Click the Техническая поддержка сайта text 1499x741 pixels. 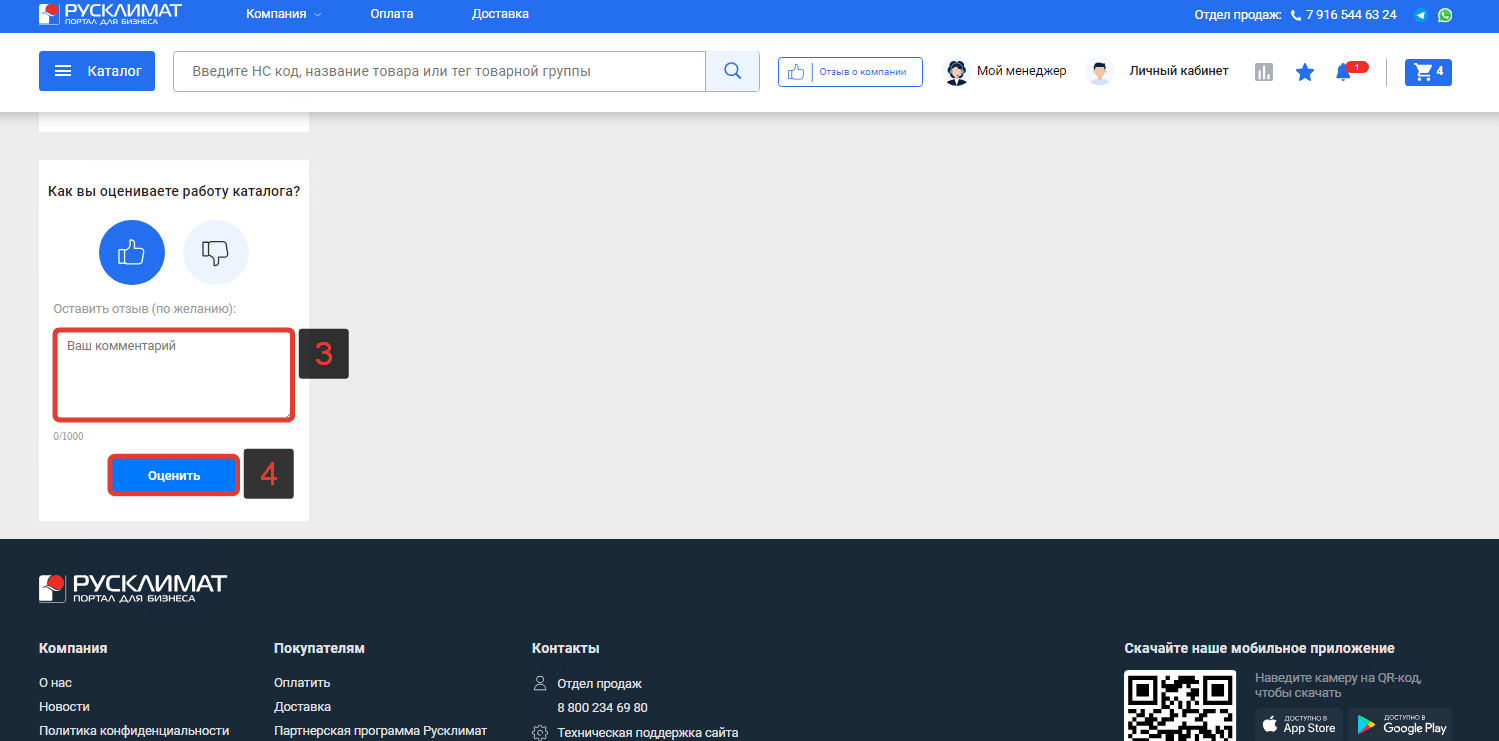click(x=648, y=733)
